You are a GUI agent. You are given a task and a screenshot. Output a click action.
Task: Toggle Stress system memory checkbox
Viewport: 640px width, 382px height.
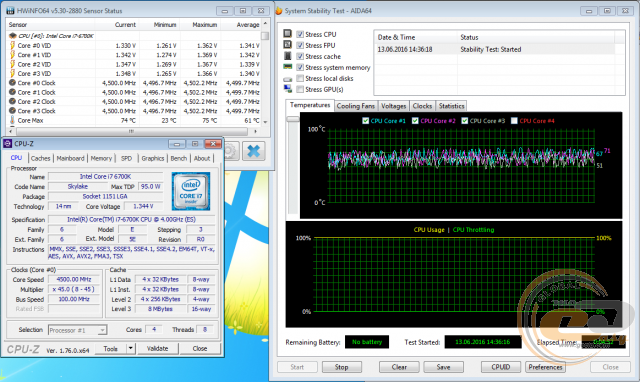(x=300, y=67)
